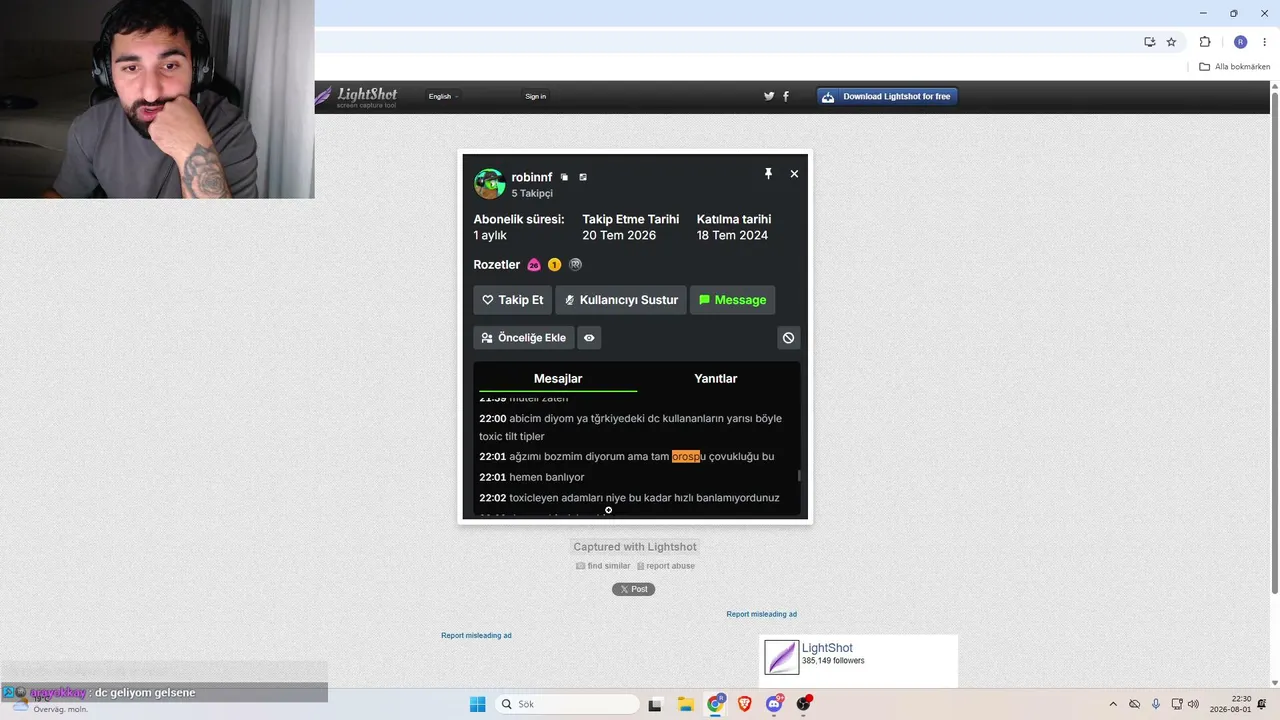The width and height of the screenshot is (1280, 720).
Task: Click the Kullanıcıyı Sustur button
Action: click(621, 300)
